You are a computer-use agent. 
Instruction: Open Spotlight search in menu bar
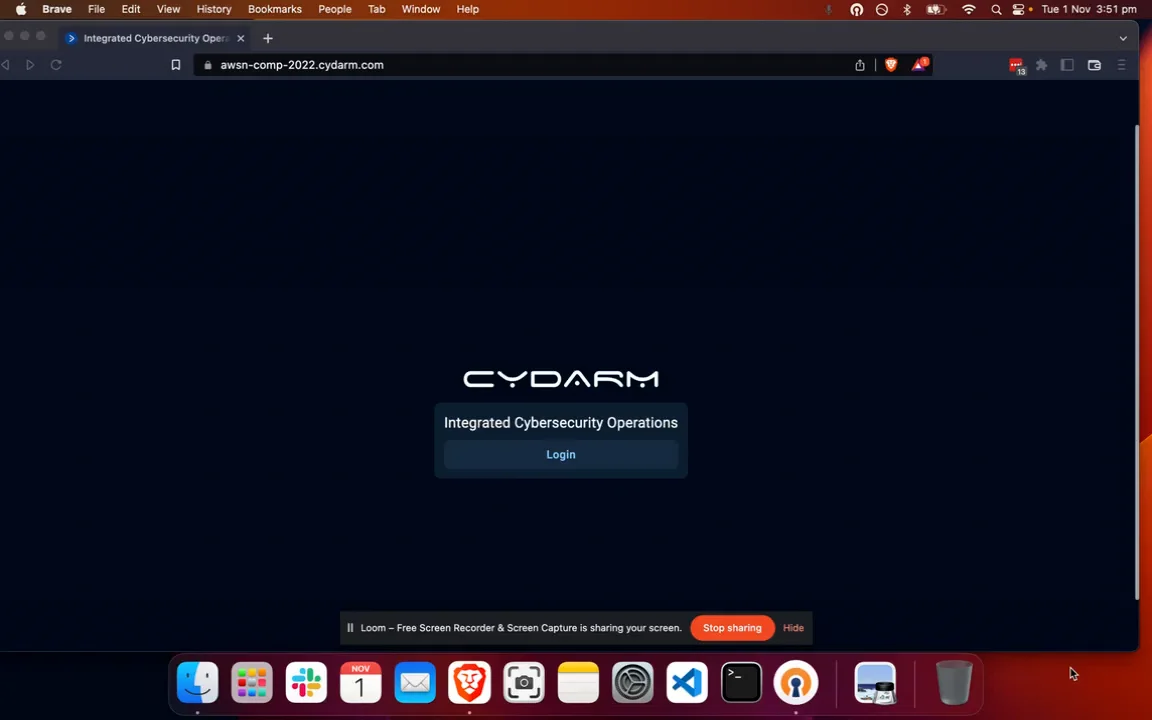(996, 10)
